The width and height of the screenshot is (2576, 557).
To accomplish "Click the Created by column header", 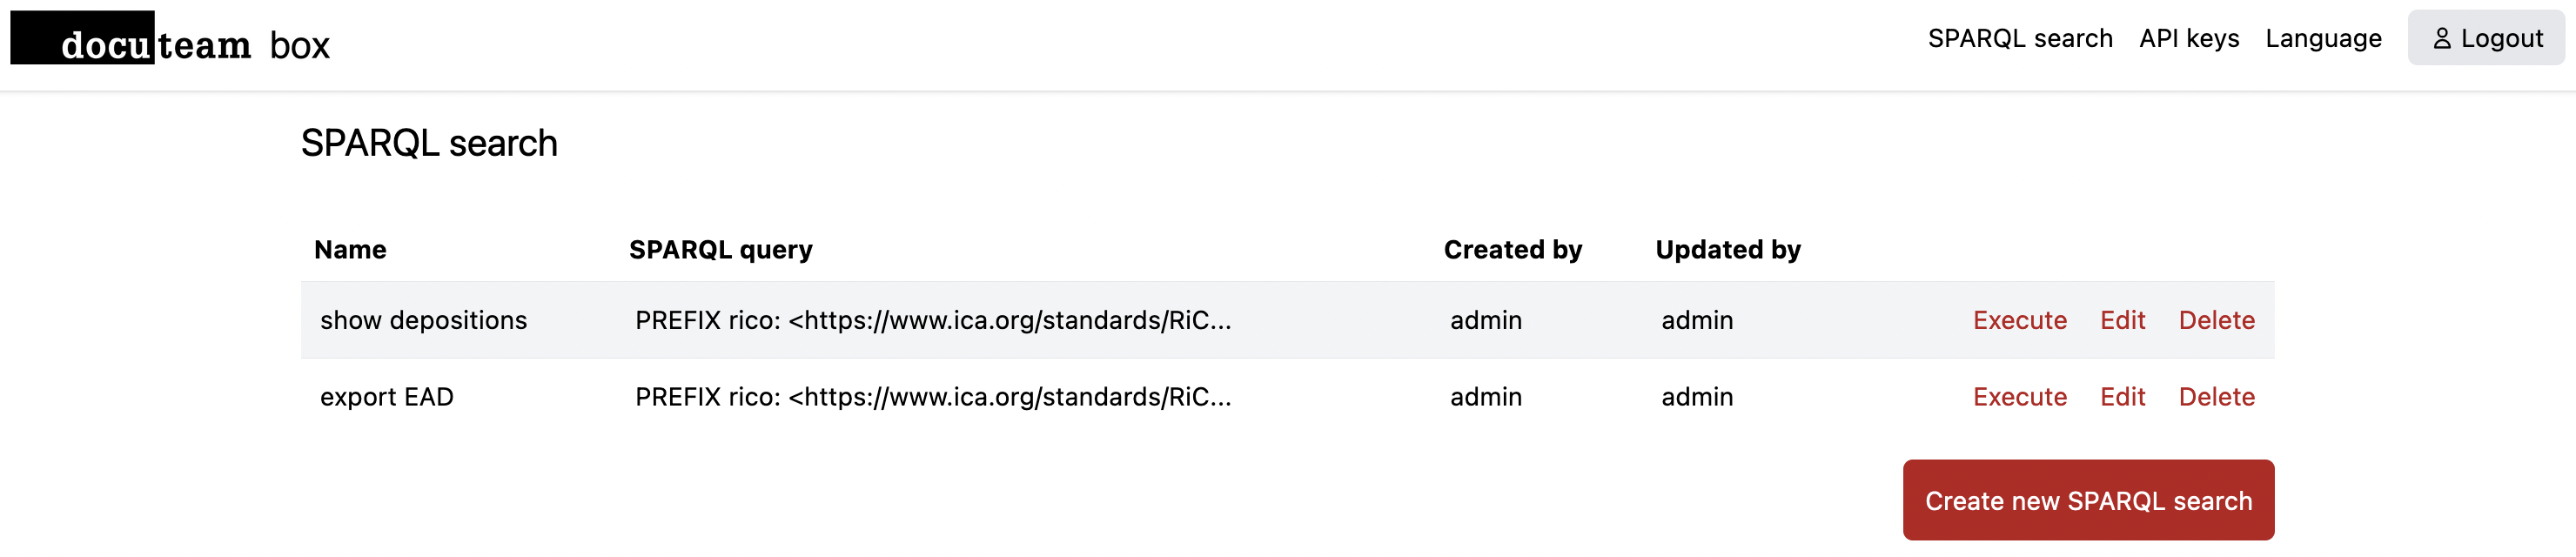I will [x=1512, y=250].
